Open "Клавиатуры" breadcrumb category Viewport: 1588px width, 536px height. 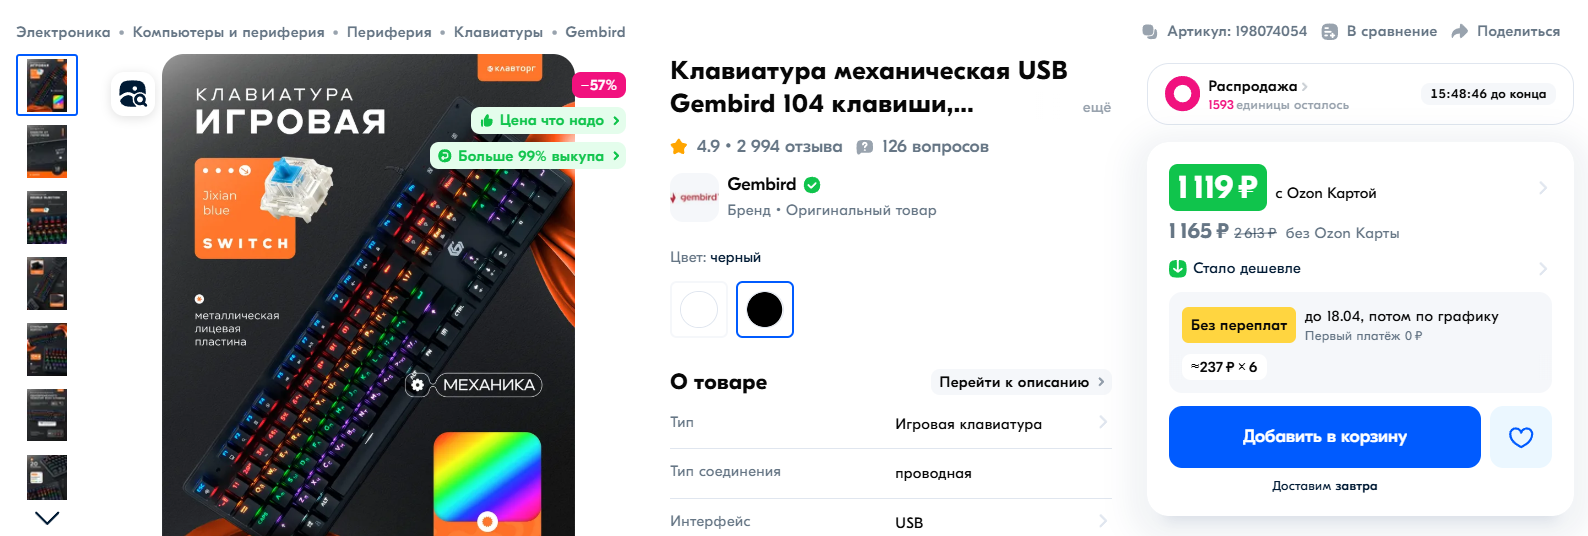(498, 32)
